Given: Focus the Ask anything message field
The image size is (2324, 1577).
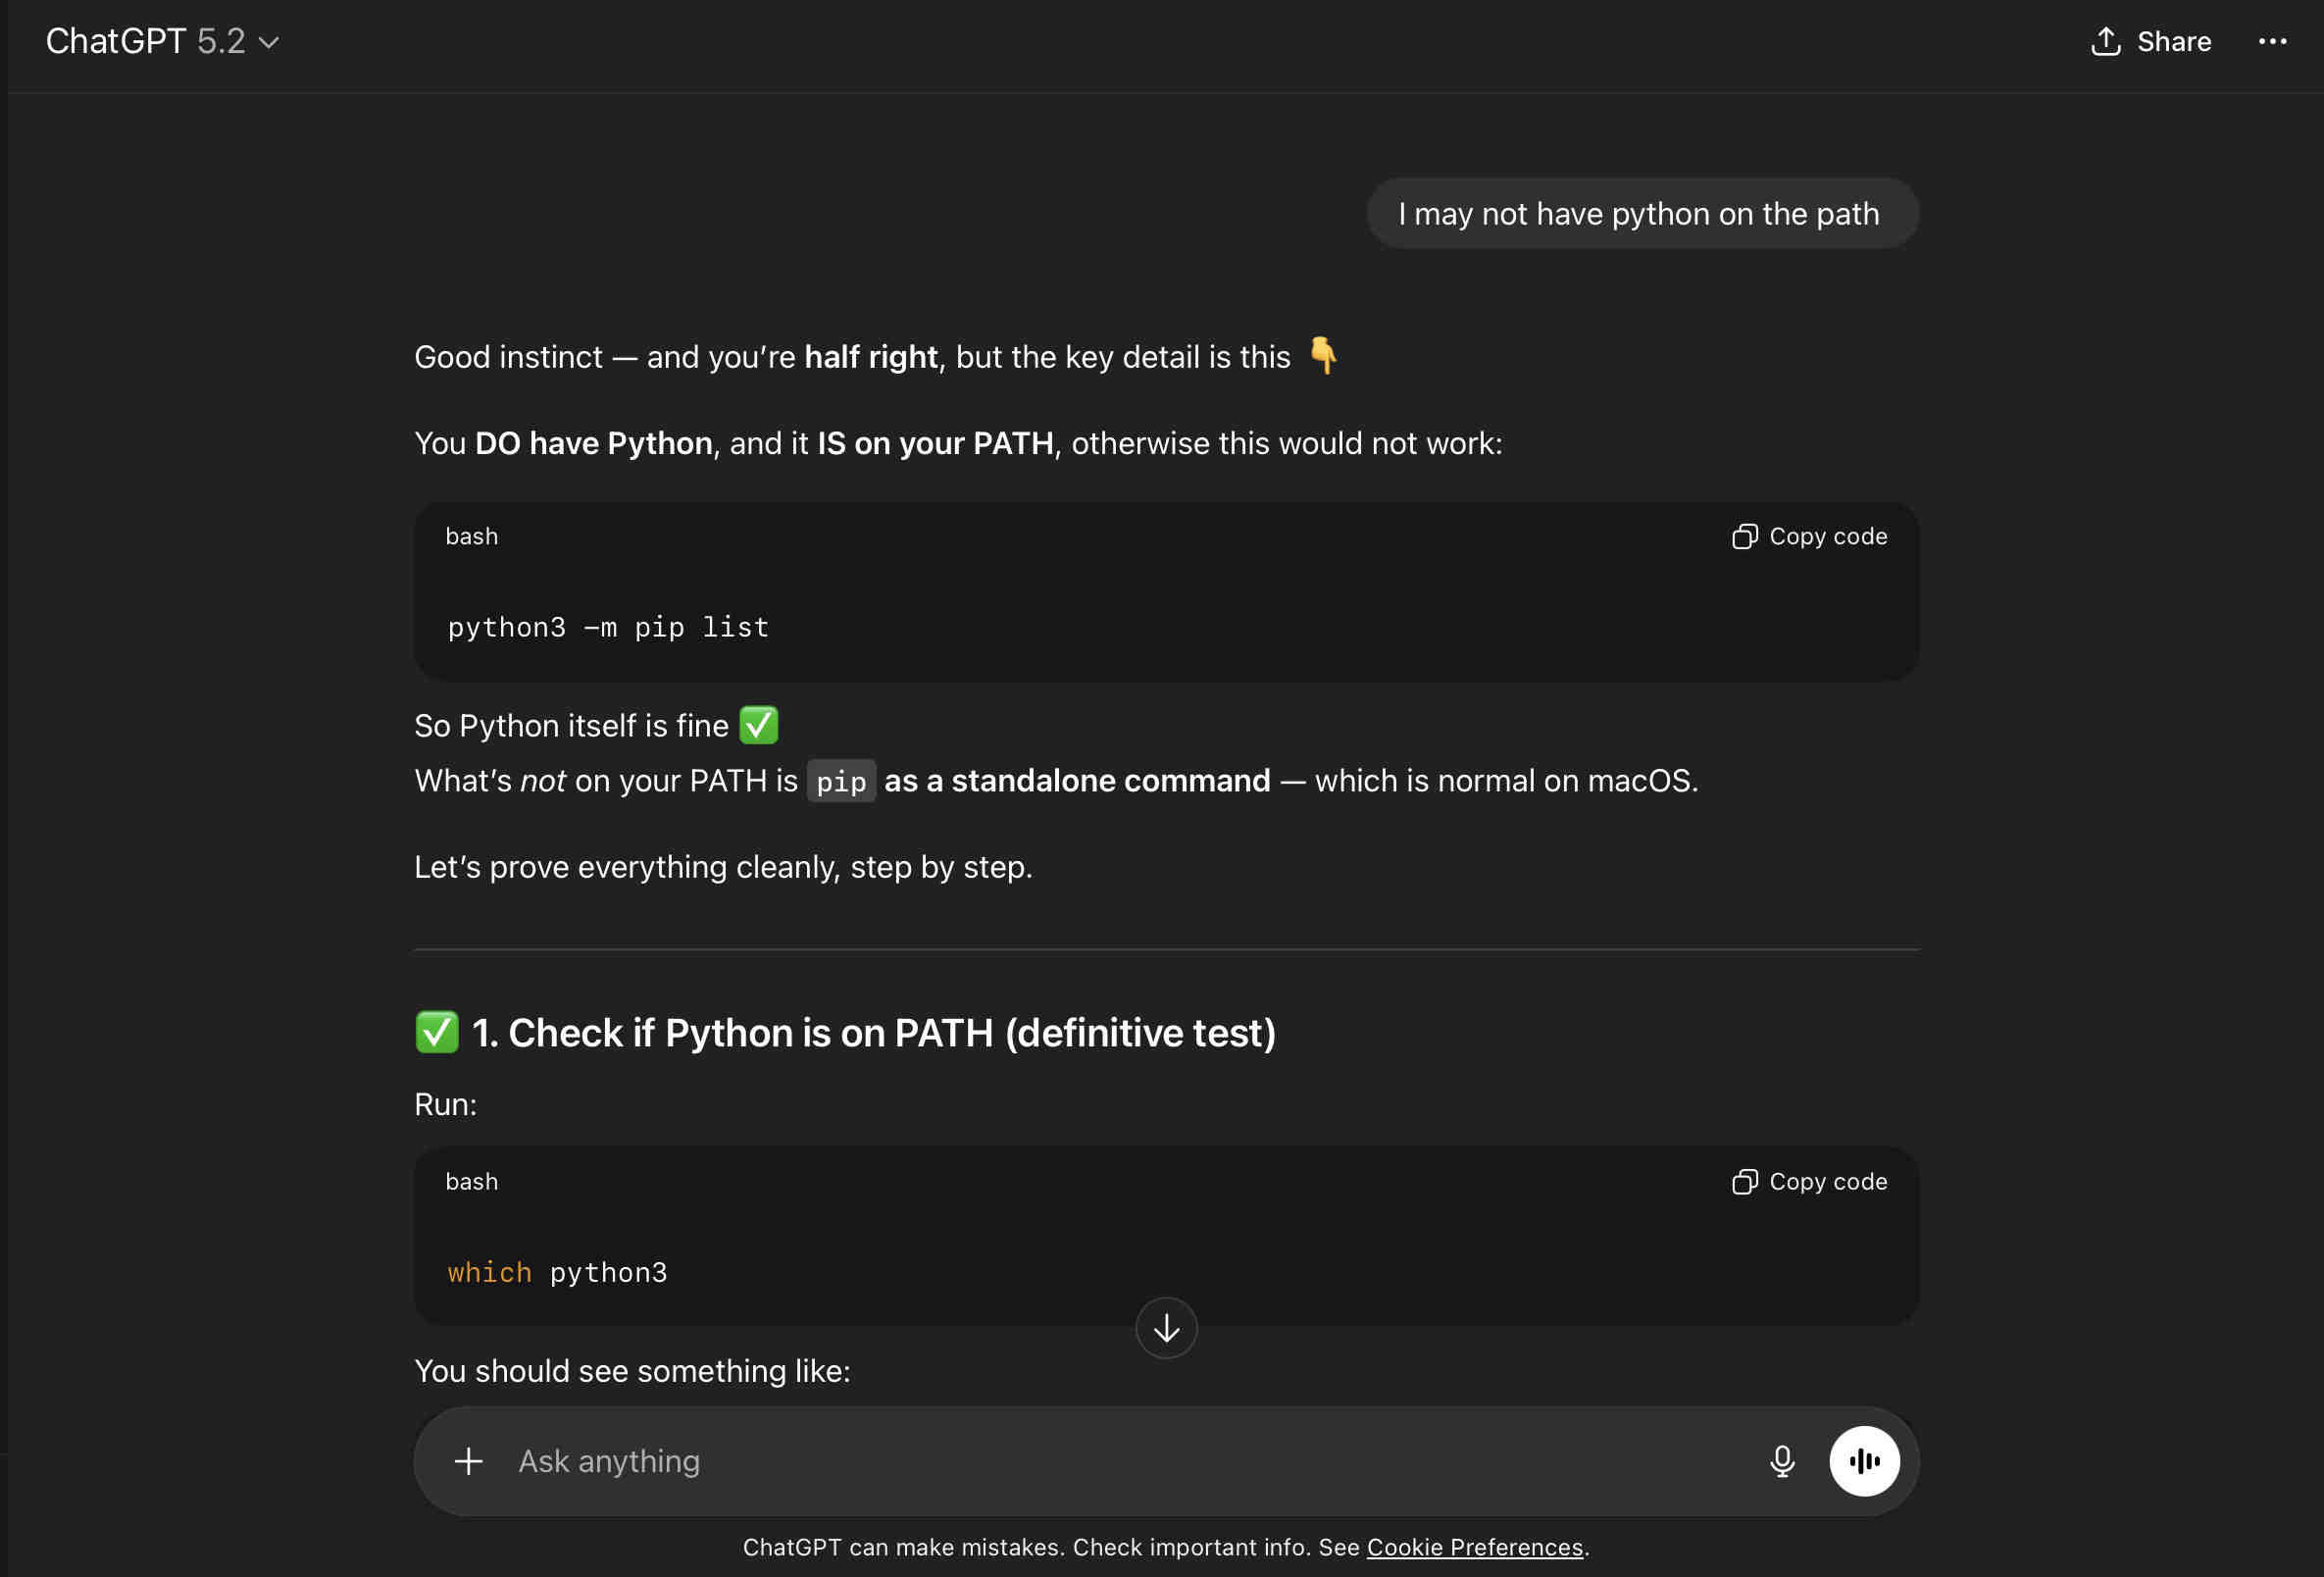Looking at the screenshot, I should tap(1100, 1461).
